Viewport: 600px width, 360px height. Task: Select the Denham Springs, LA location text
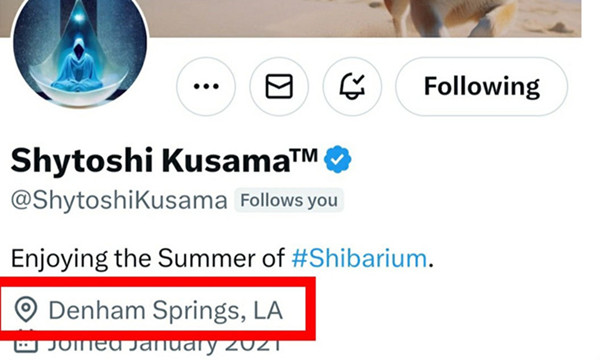tap(166, 310)
